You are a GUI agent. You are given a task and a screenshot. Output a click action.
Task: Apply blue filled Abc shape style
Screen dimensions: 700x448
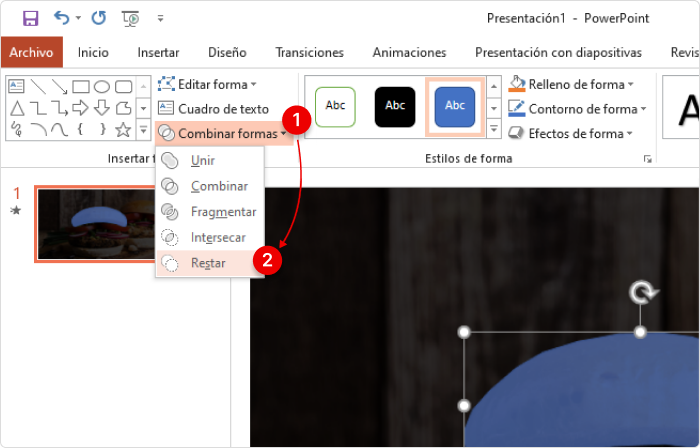click(x=454, y=107)
